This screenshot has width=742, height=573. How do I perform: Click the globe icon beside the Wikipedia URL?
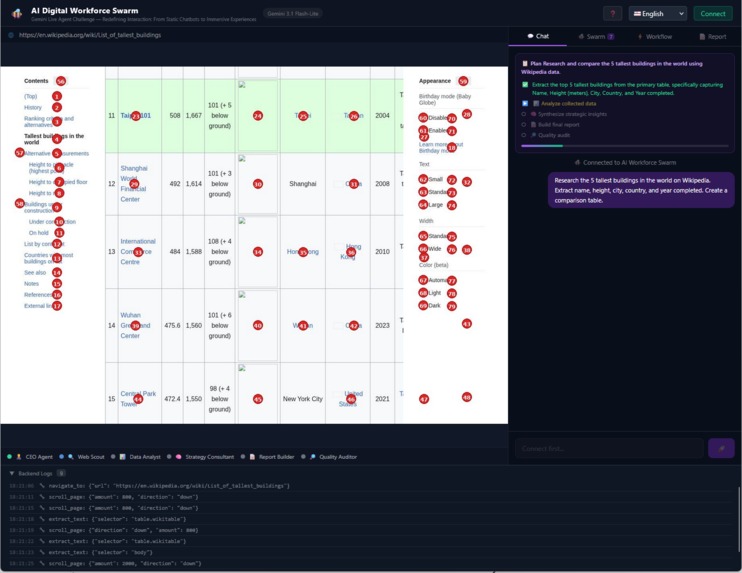pyautogui.click(x=11, y=35)
